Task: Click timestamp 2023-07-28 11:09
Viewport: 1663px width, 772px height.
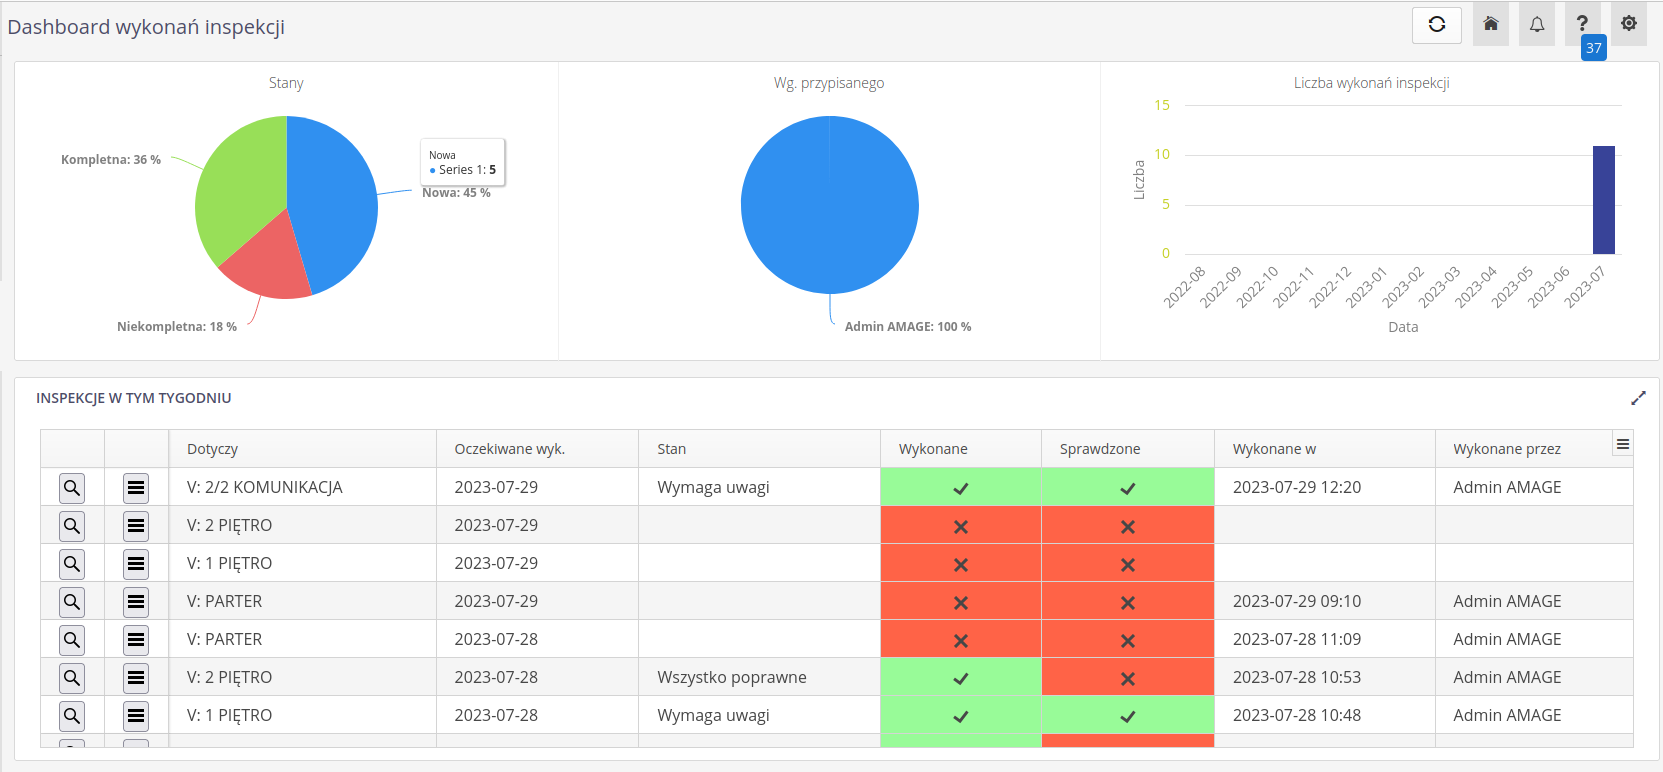Action: [1297, 639]
